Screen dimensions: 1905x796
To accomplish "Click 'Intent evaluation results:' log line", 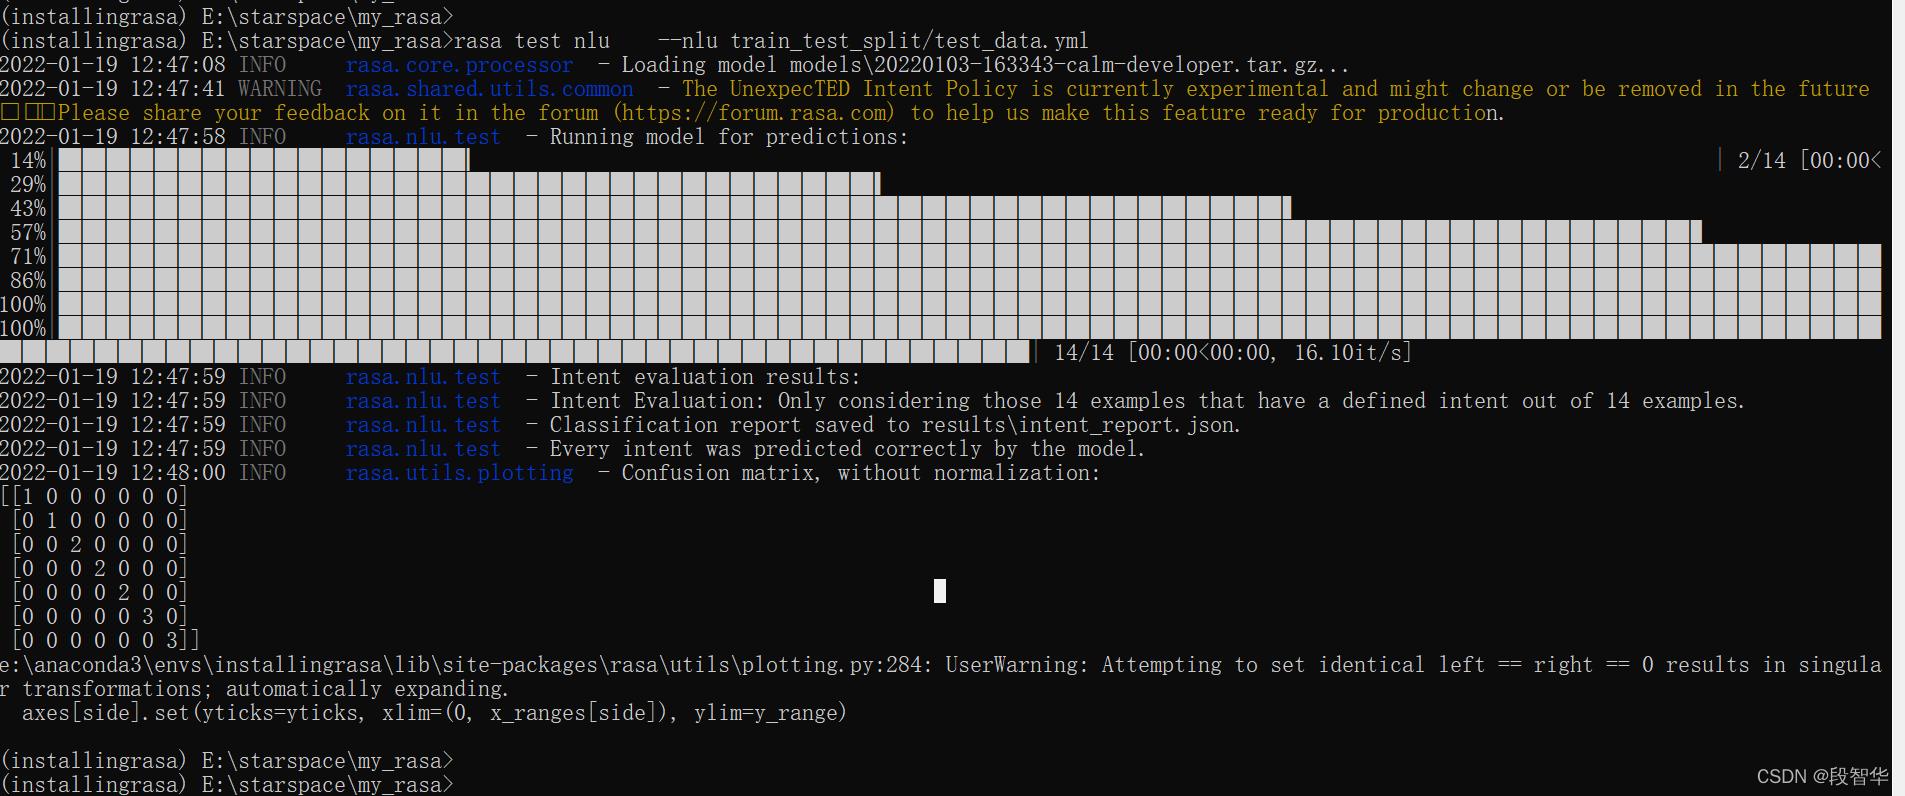I will 704,377.
